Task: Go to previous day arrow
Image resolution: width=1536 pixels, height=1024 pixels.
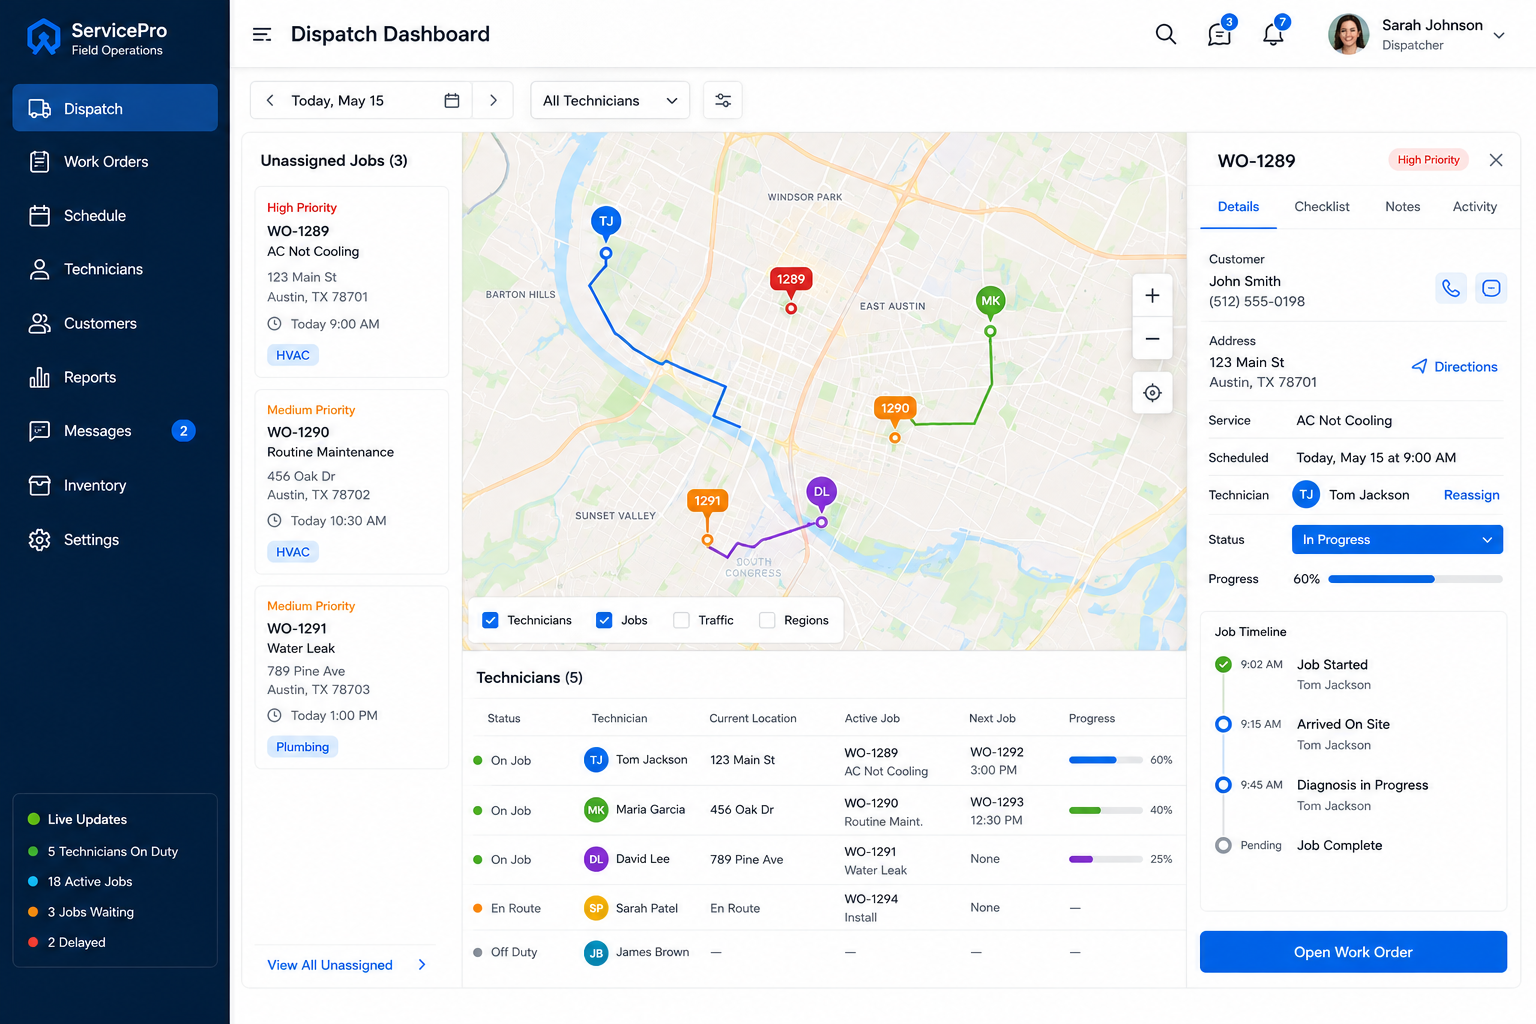Action: (270, 100)
